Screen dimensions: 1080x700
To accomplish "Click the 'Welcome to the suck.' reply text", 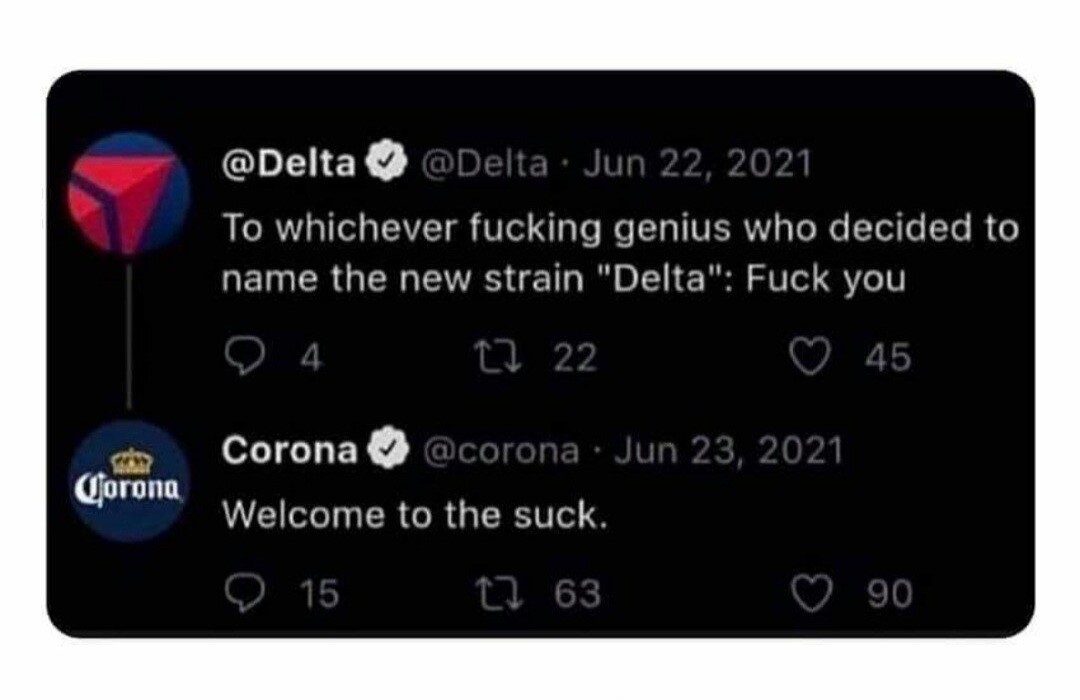I will point(415,515).
